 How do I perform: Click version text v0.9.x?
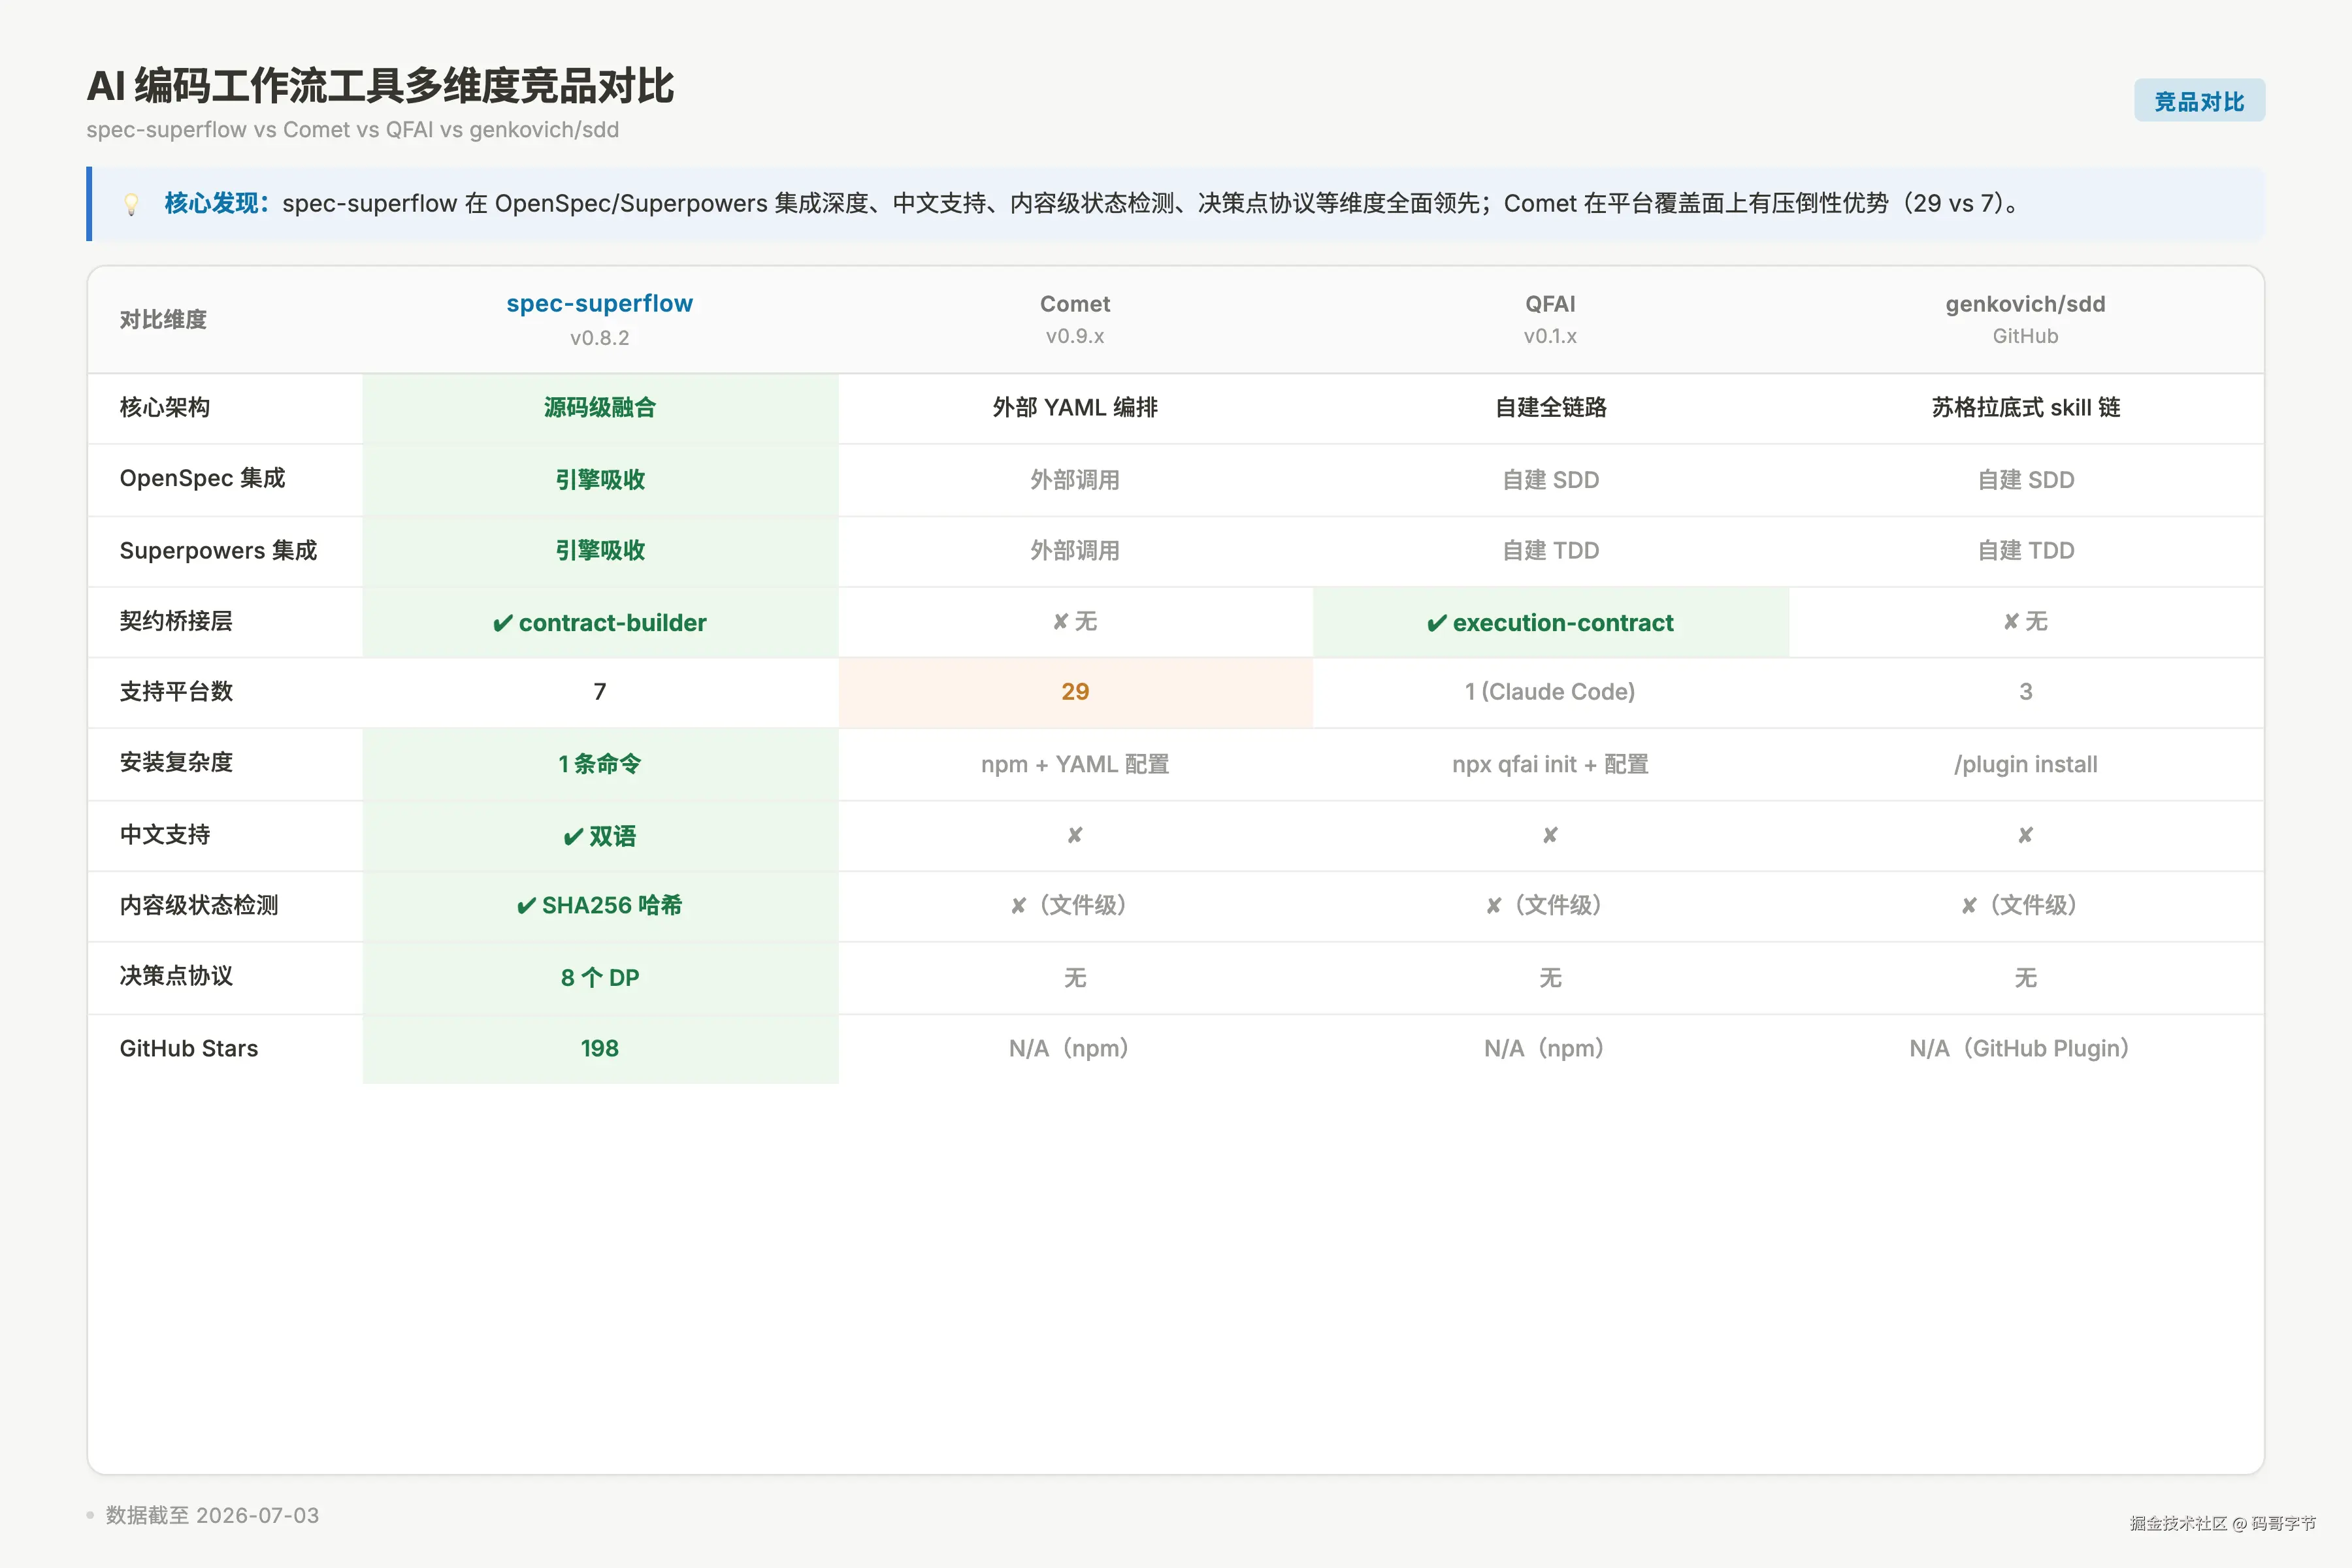1075,336
